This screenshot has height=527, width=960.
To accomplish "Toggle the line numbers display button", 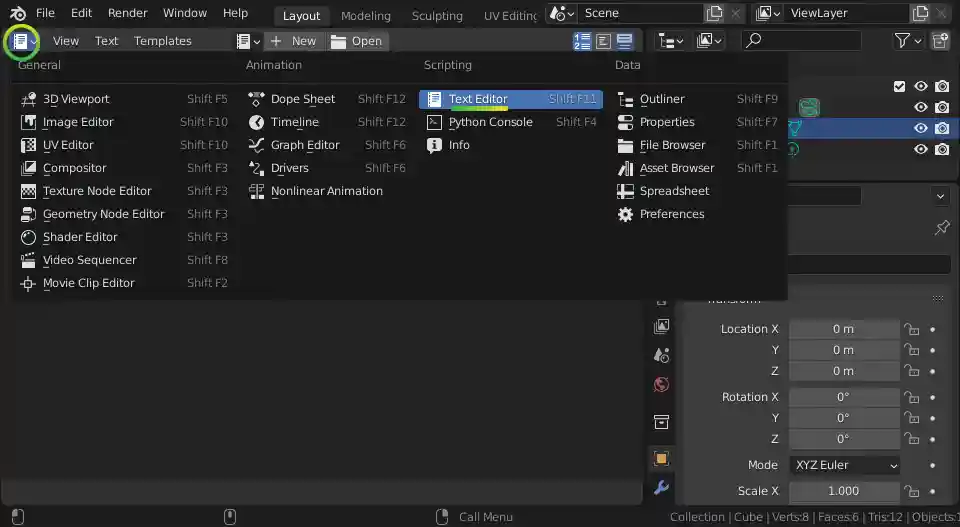I will point(581,41).
